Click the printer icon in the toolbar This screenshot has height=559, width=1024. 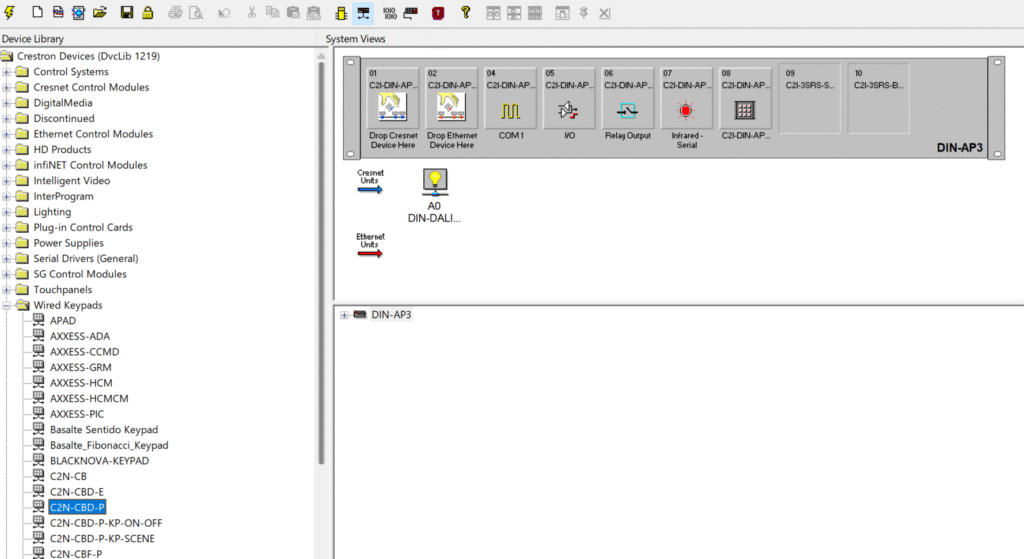[x=175, y=12]
